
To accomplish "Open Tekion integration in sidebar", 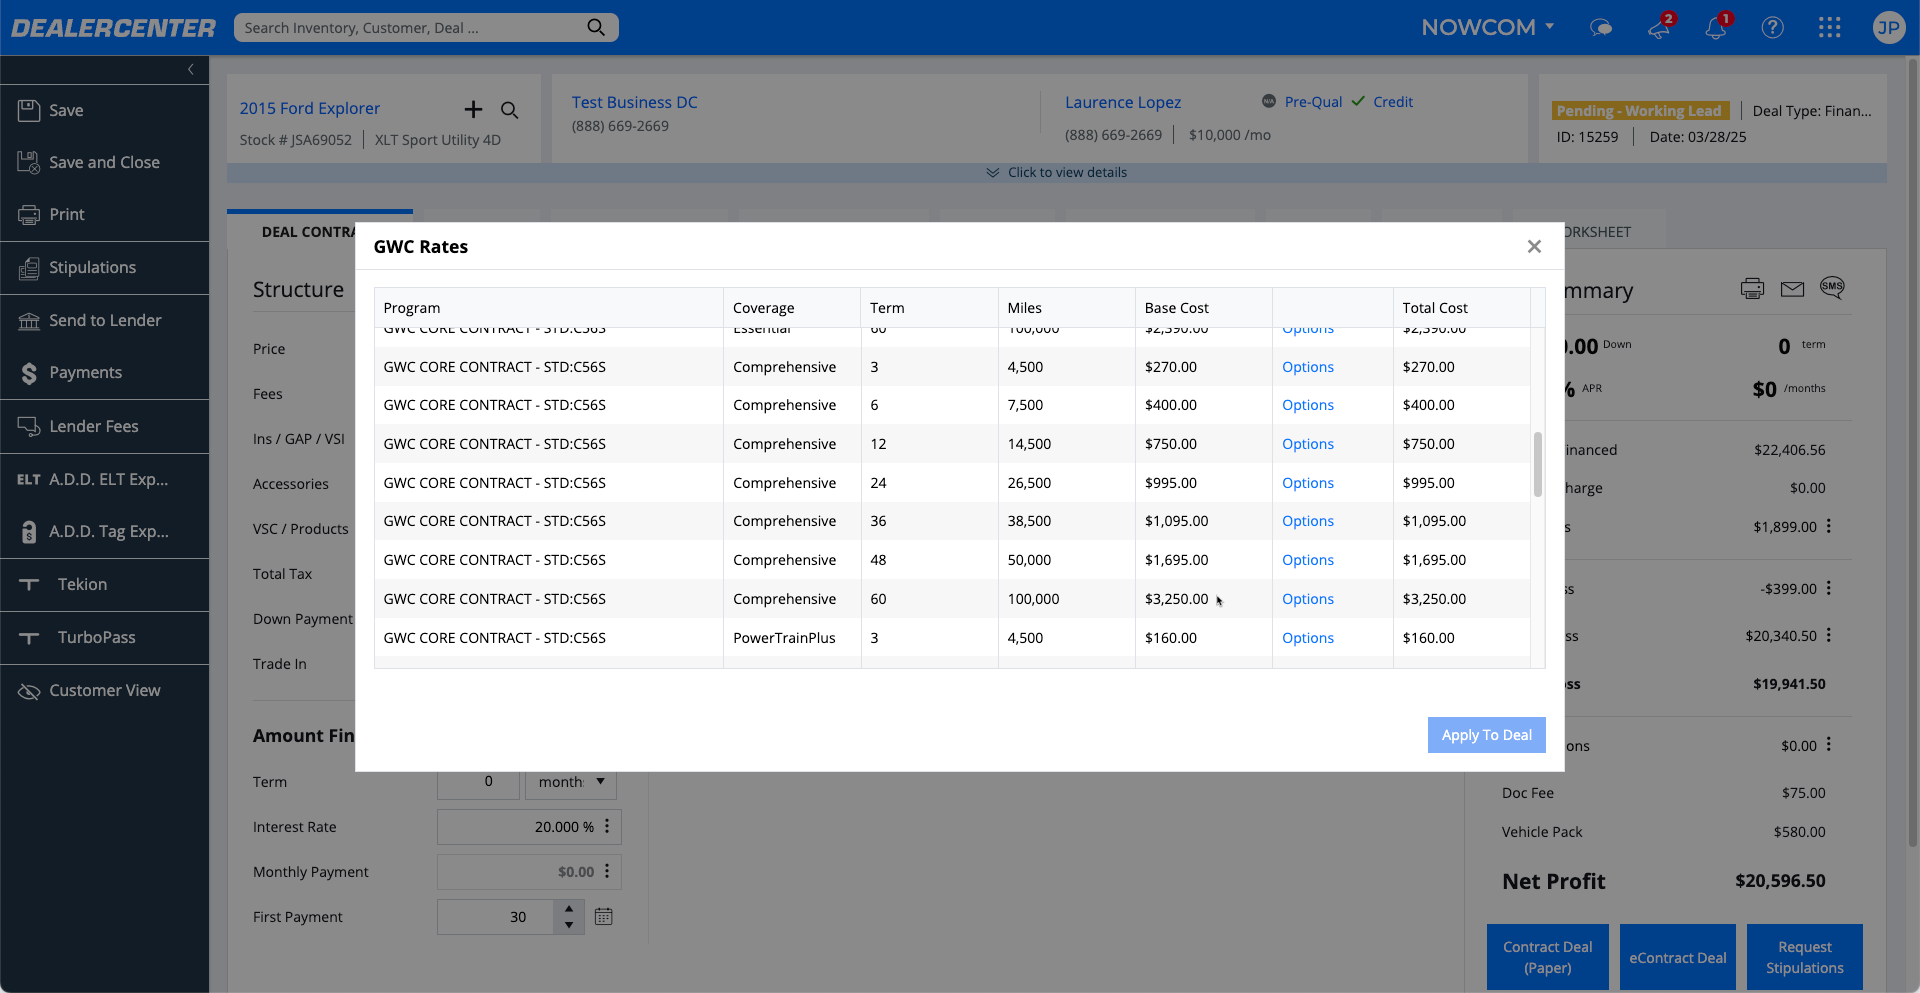I will (104, 584).
